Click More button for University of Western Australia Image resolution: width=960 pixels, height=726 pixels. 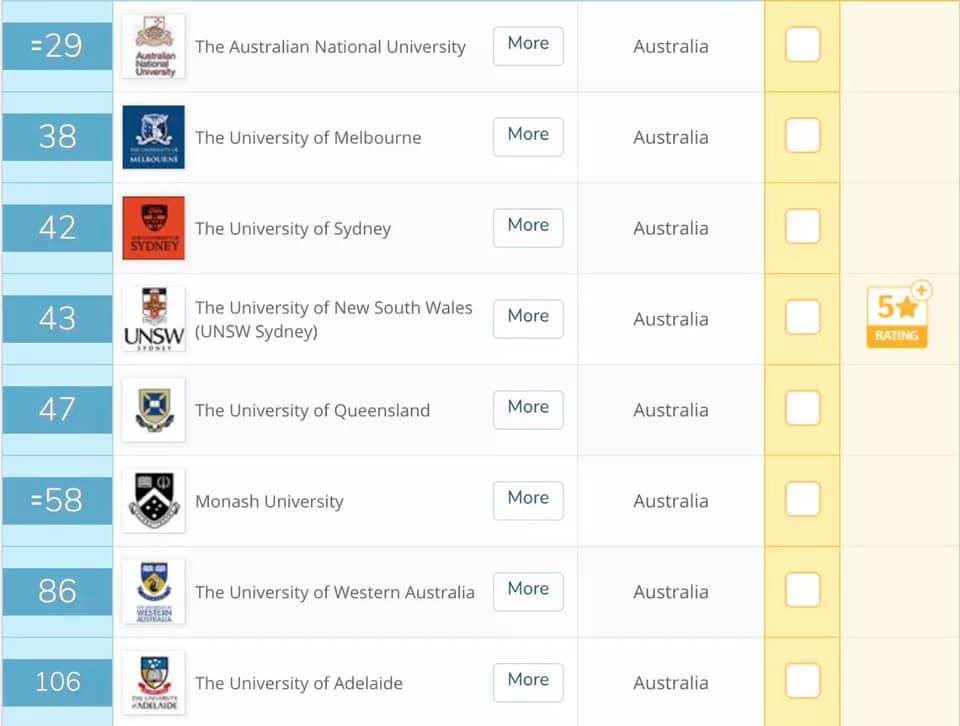(x=528, y=591)
